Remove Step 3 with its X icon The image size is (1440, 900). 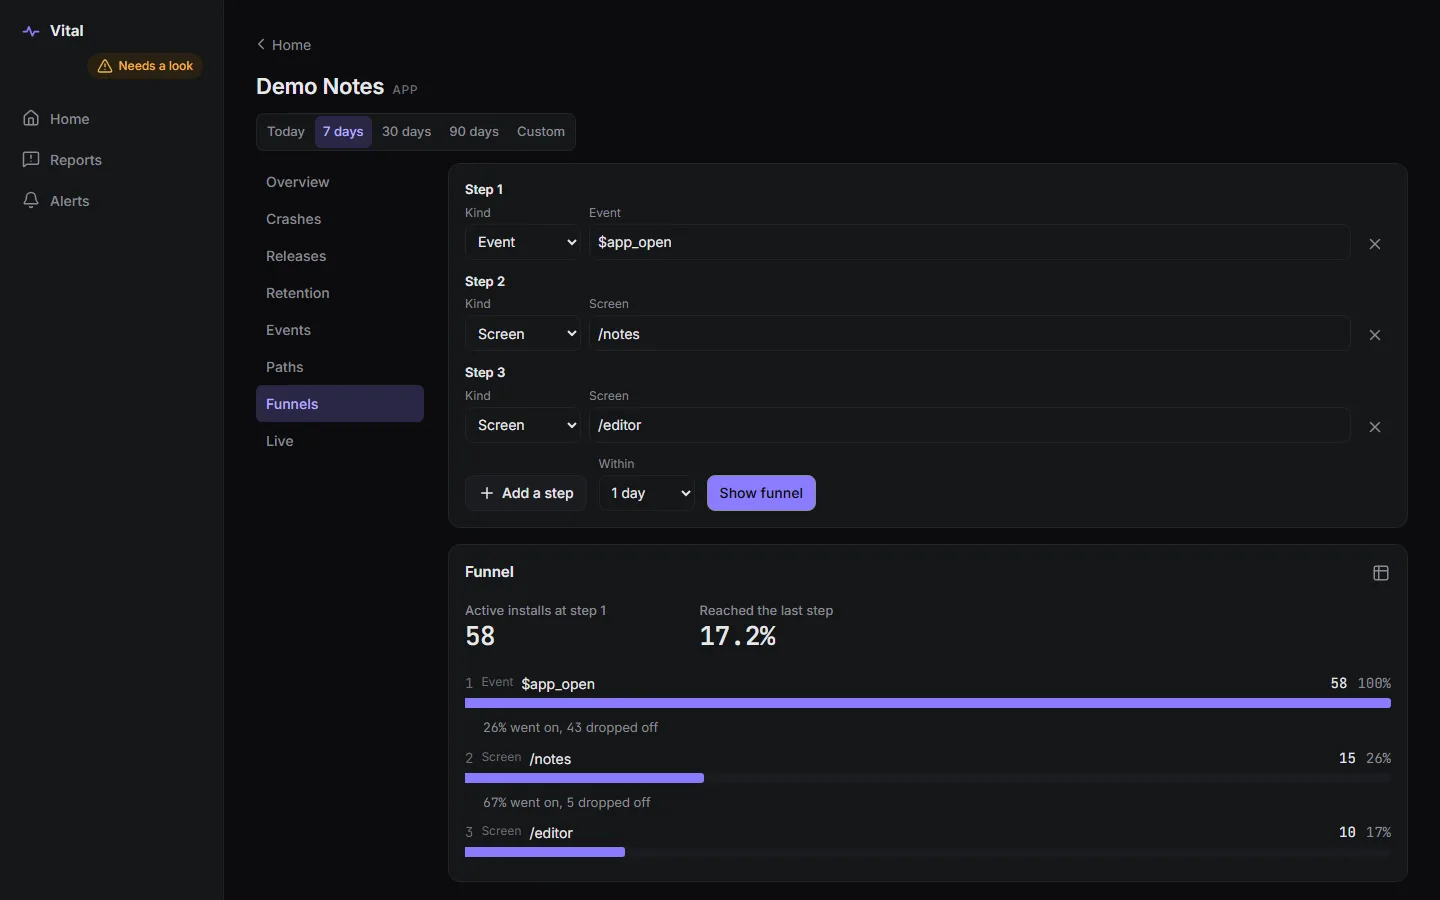pos(1375,427)
